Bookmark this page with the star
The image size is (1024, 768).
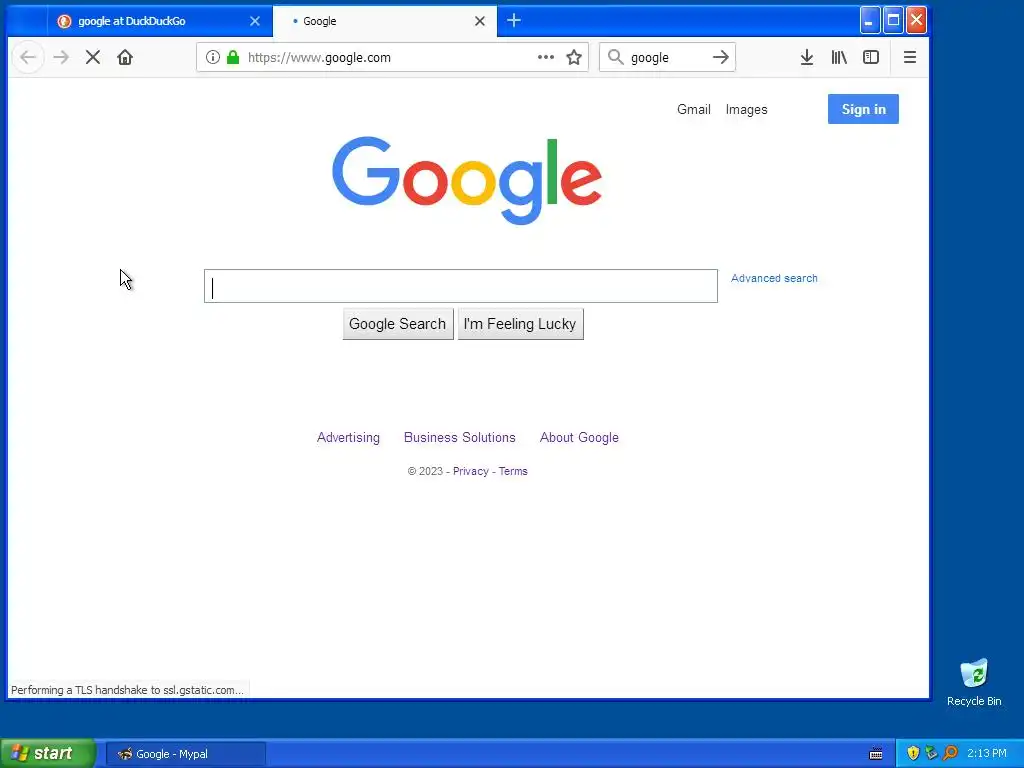[574, 57]
